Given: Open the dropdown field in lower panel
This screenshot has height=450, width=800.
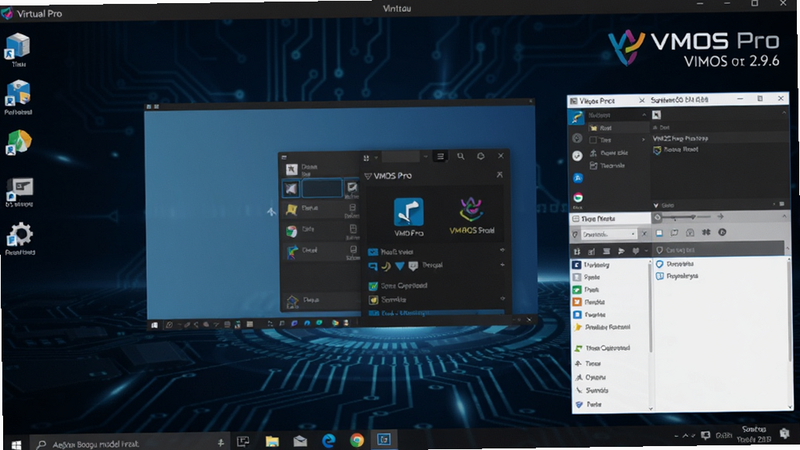Looking at the screenshot, I should coord(609,234).
